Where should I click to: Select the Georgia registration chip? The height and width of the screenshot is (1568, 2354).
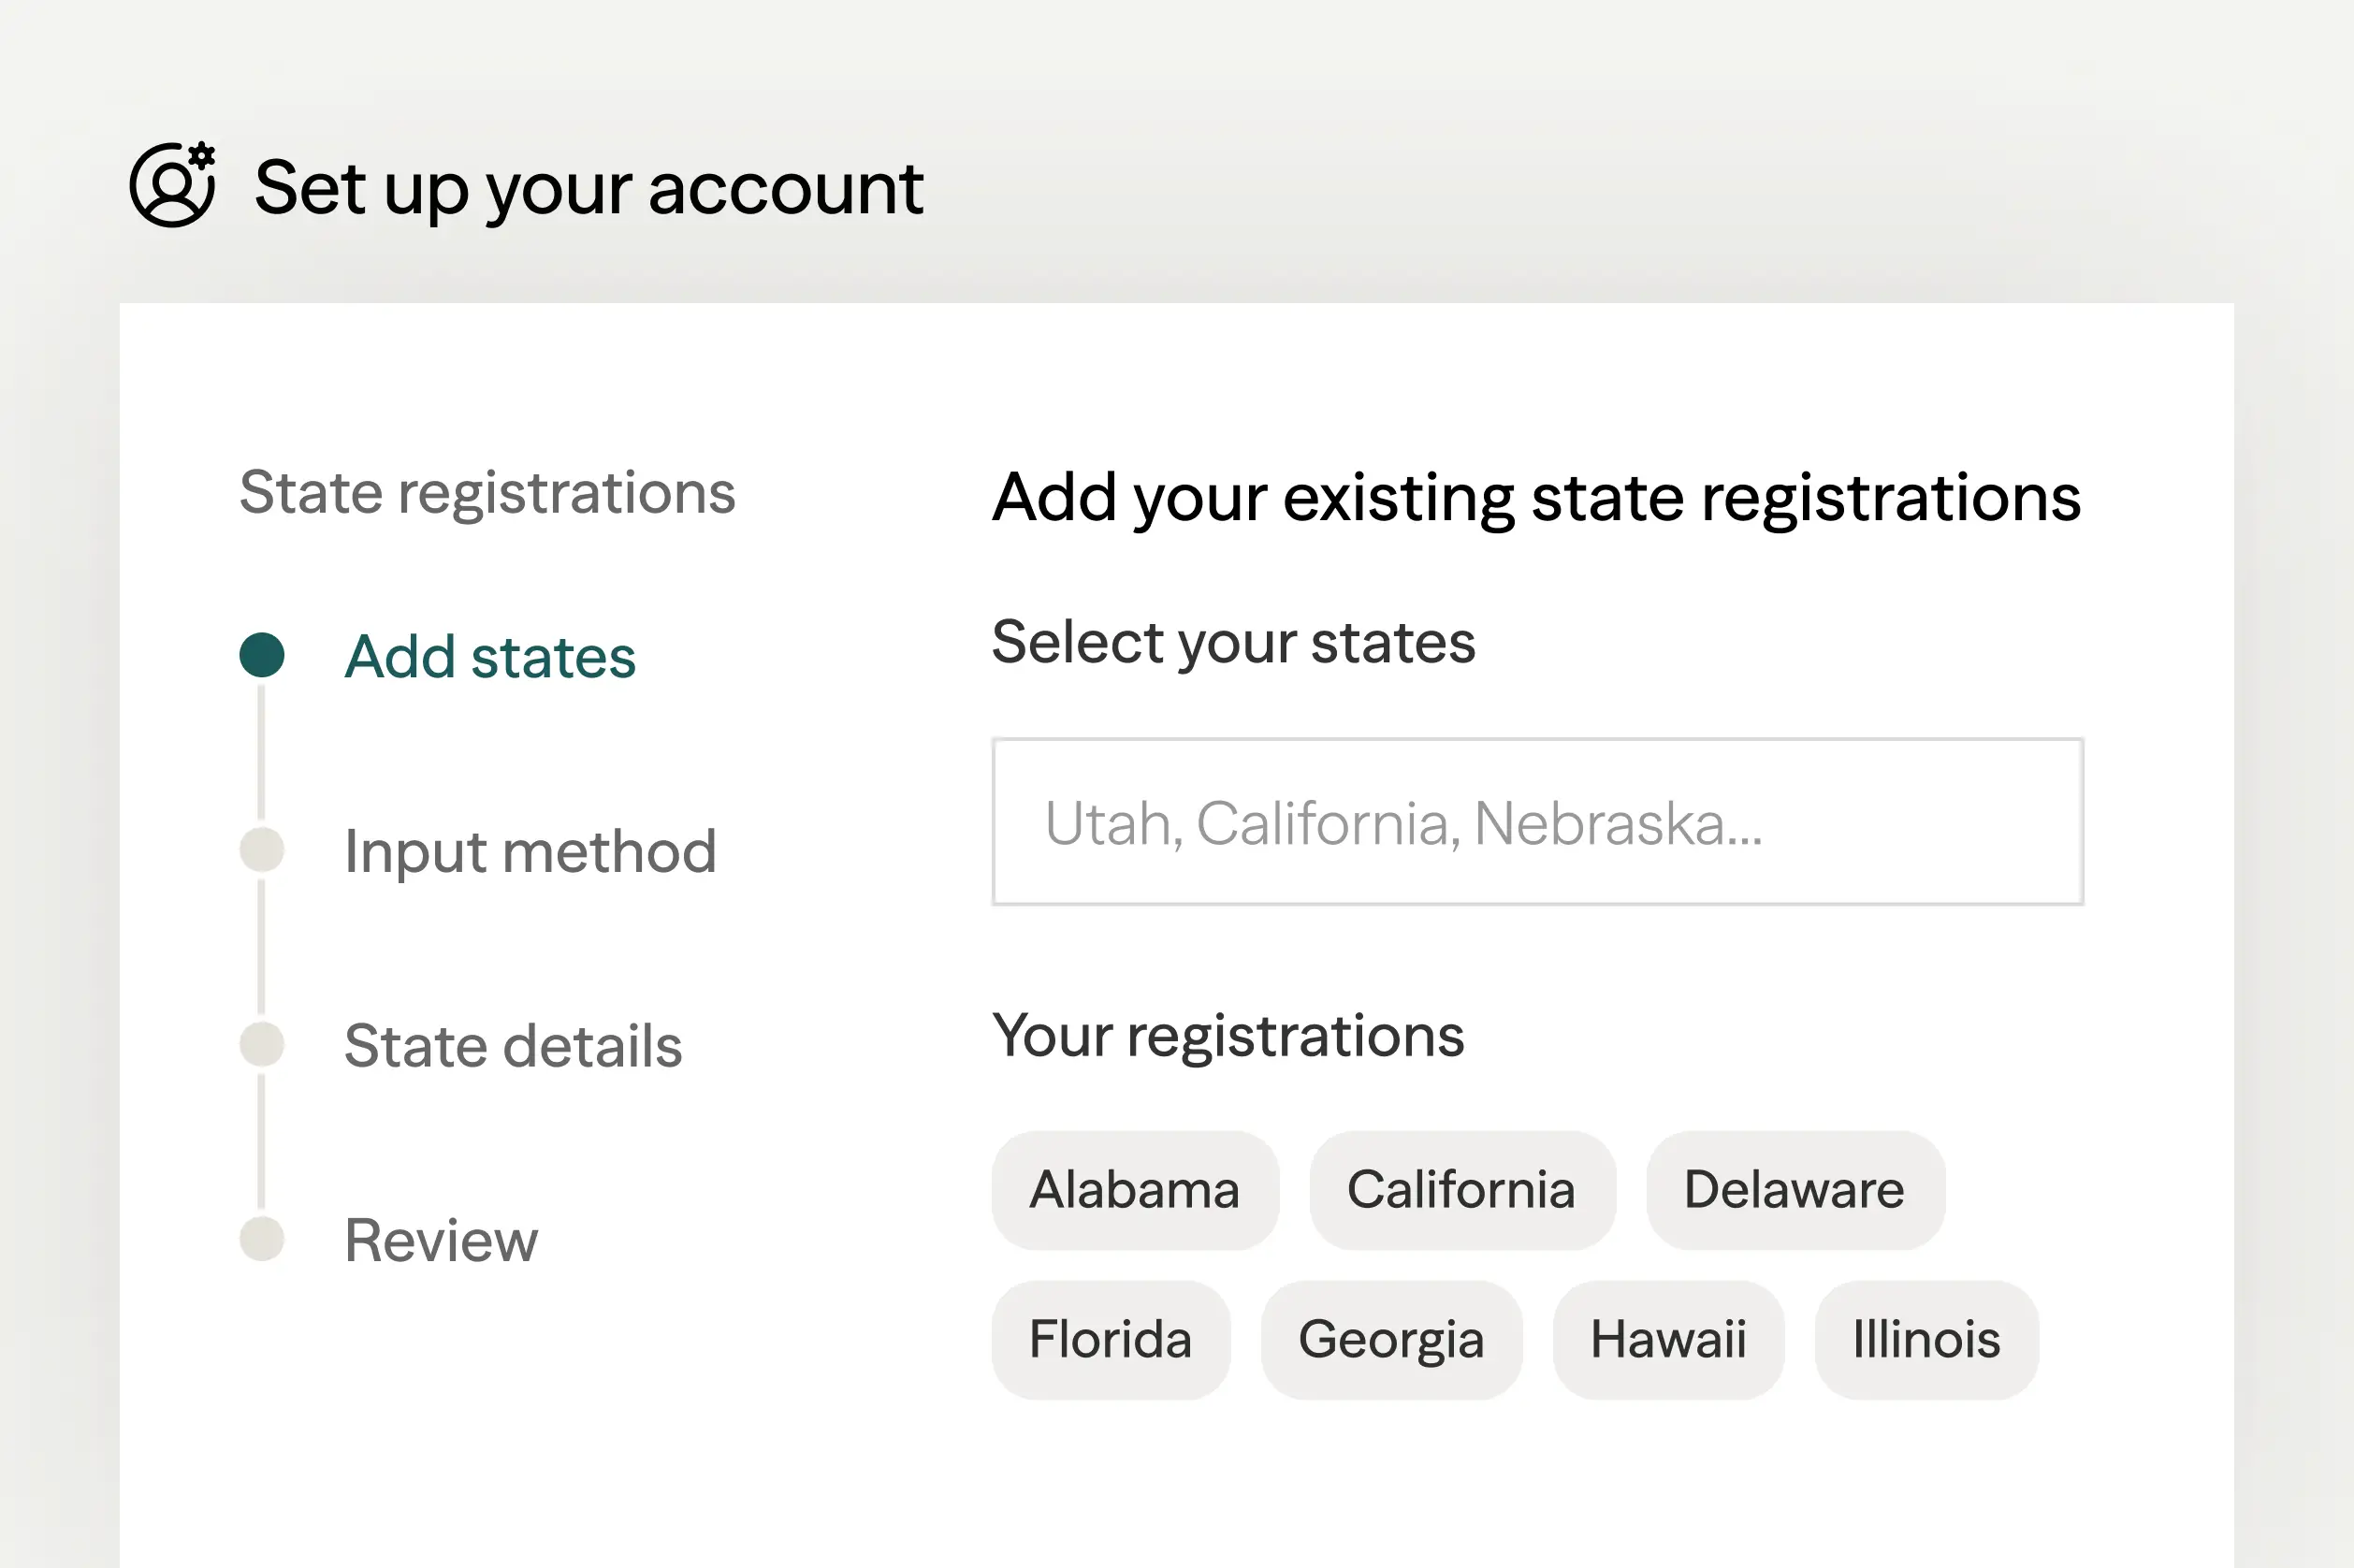click(x=1391, y=1340)
